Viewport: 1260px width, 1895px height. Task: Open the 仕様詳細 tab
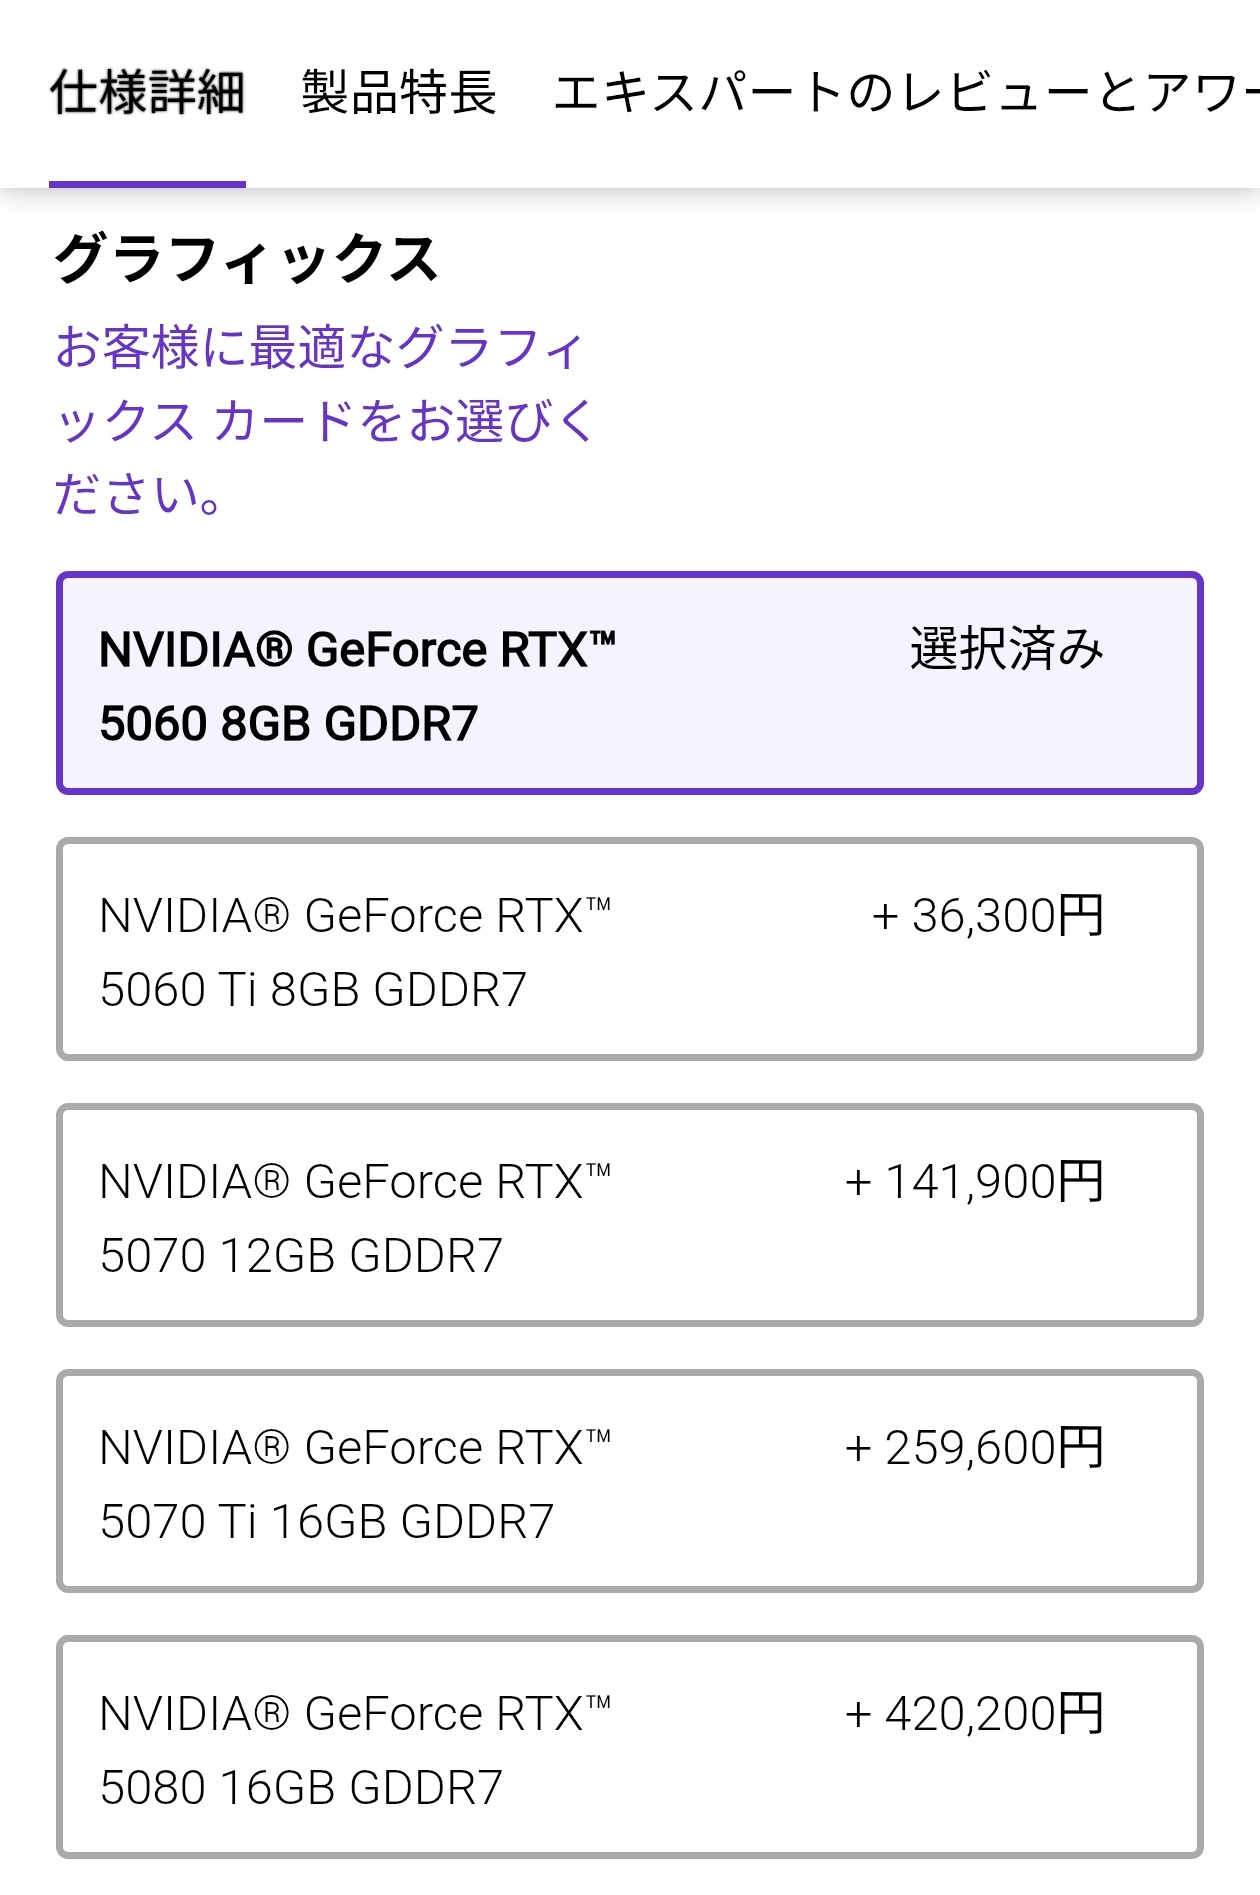point(147,93)
